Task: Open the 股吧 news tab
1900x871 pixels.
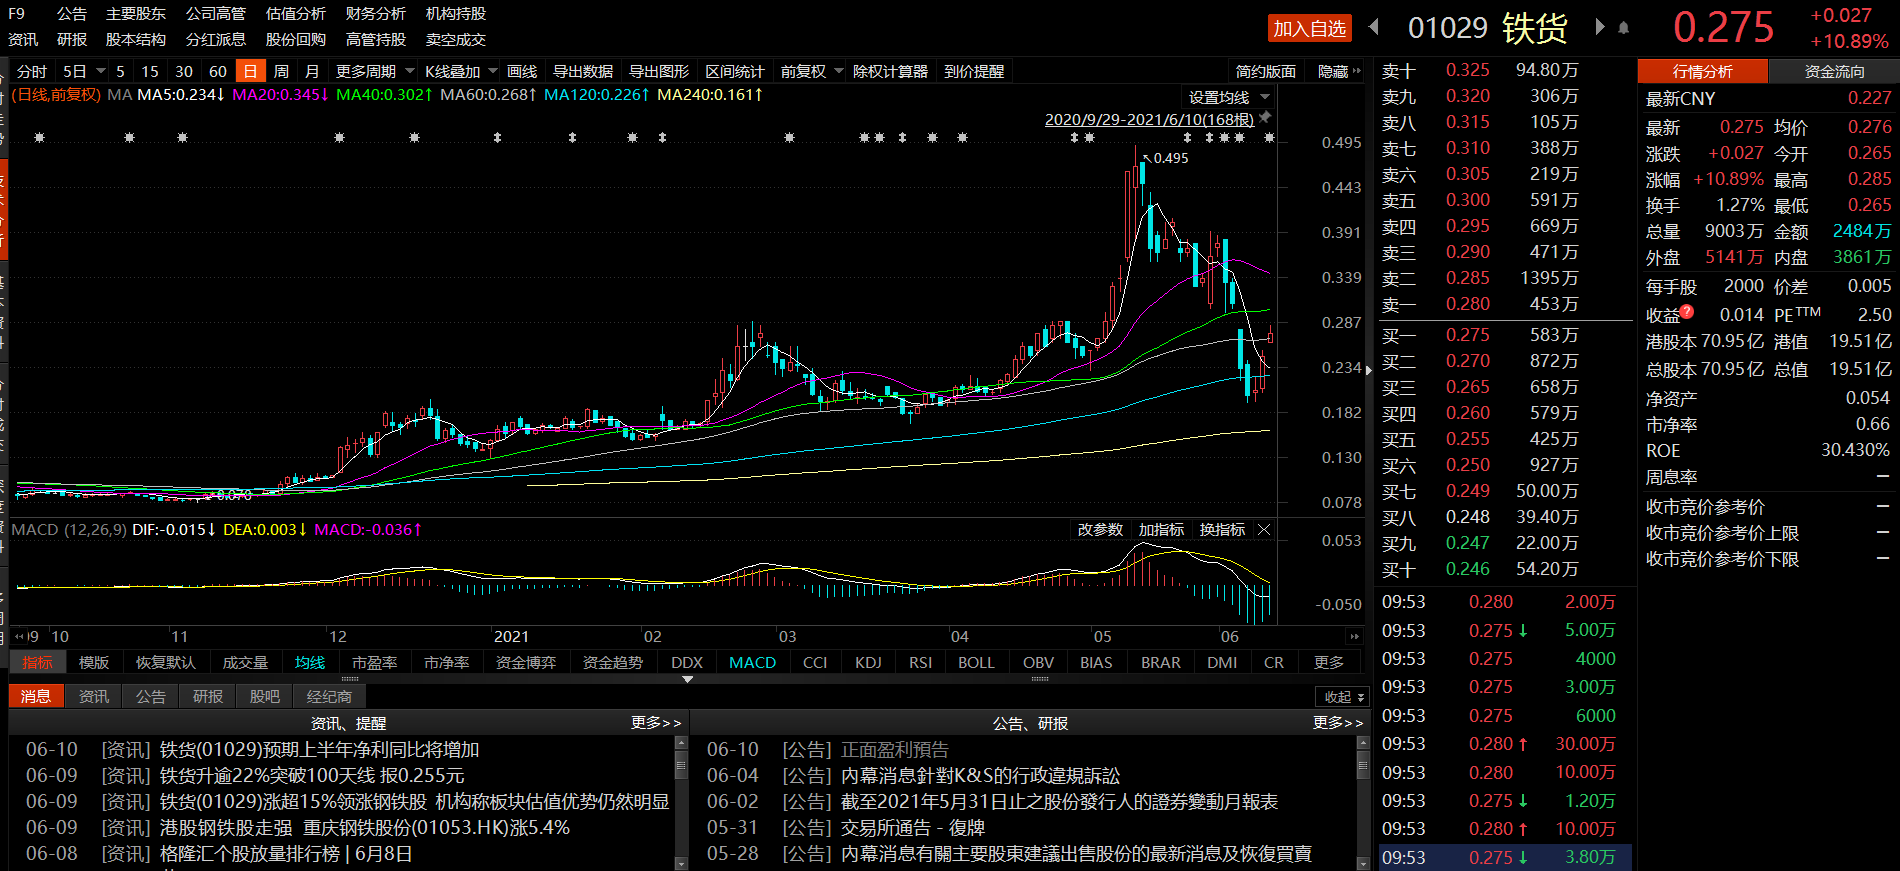Action: click(x=265, y=696)
